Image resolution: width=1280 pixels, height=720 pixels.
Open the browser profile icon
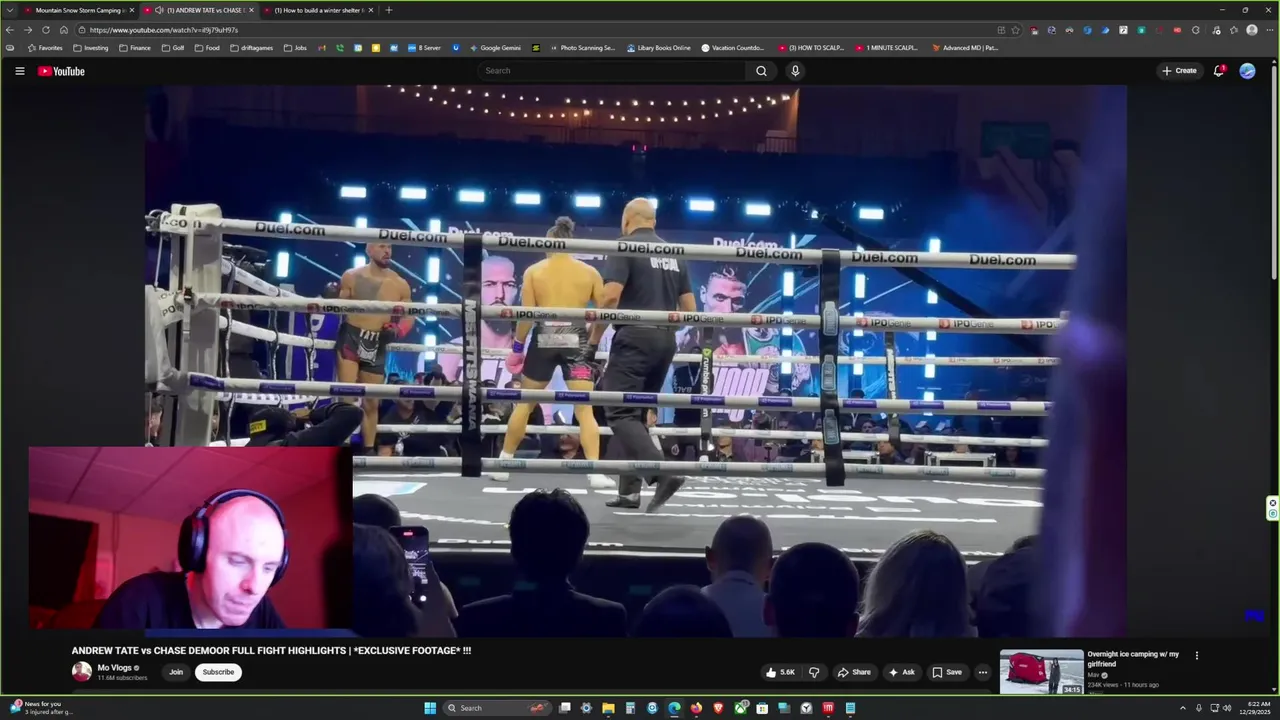tap(1251, 30)
